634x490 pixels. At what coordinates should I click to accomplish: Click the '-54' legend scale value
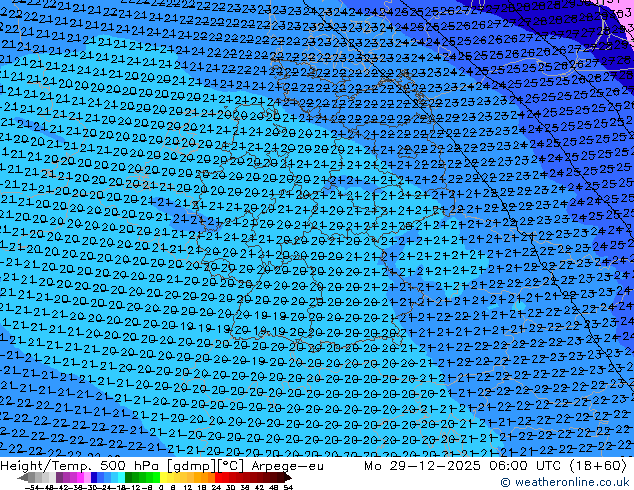(32, 488)
